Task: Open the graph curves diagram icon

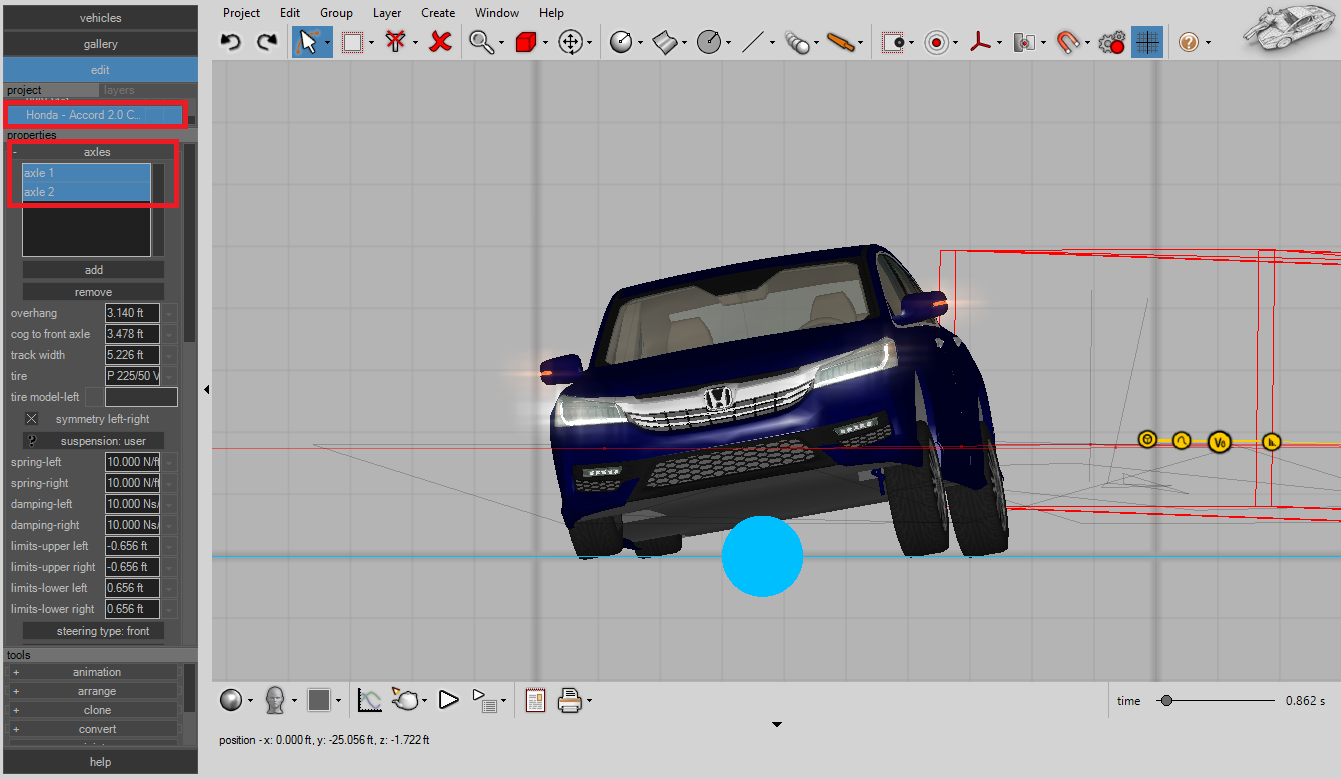Action: pyautogui.click(x=370, y=700)
